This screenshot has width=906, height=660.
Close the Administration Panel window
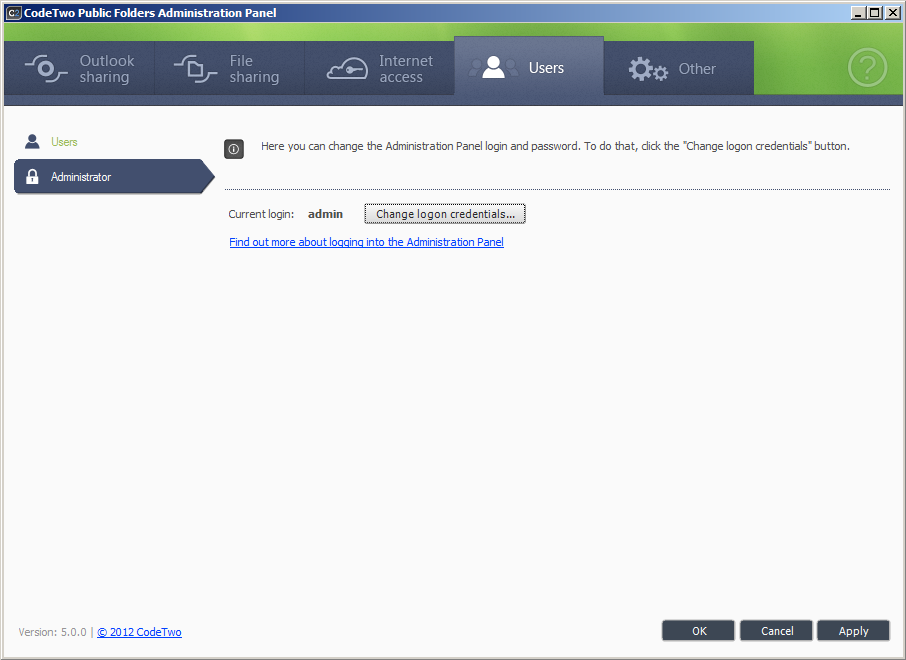pos(892,13)
